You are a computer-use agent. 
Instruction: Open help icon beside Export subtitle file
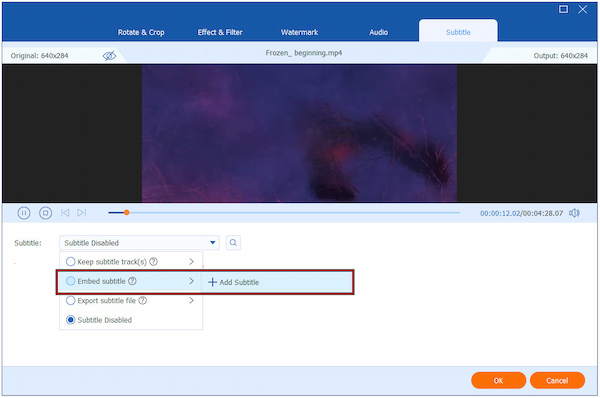pyautogui.click(x=142, y=301)
